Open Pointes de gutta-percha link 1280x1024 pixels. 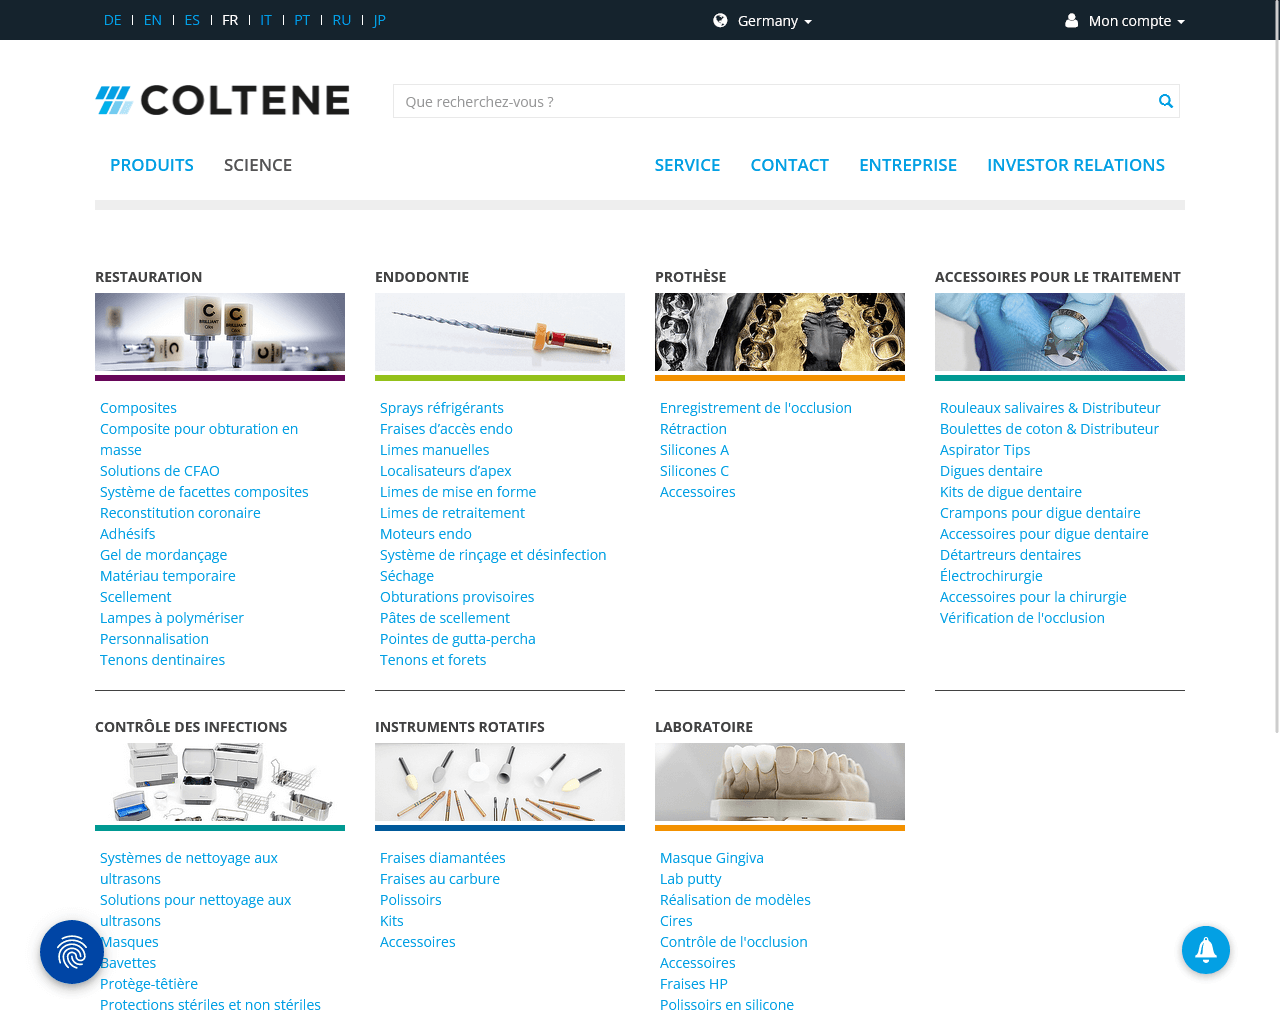tap(458, 639)
